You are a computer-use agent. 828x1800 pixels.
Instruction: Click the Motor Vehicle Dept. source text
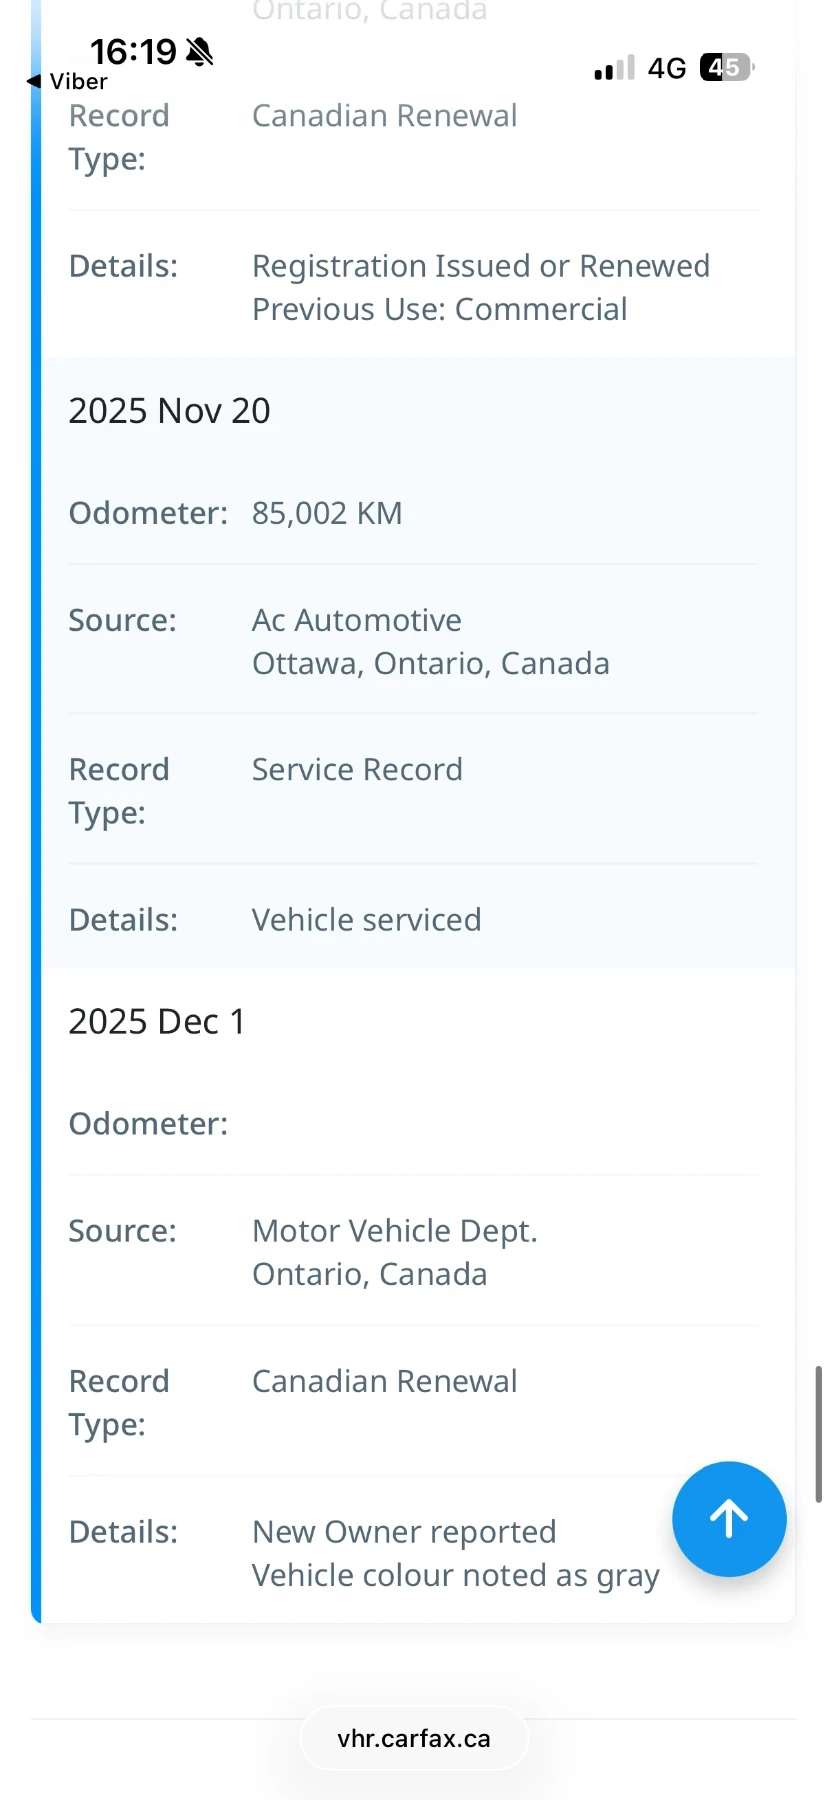394,1231
